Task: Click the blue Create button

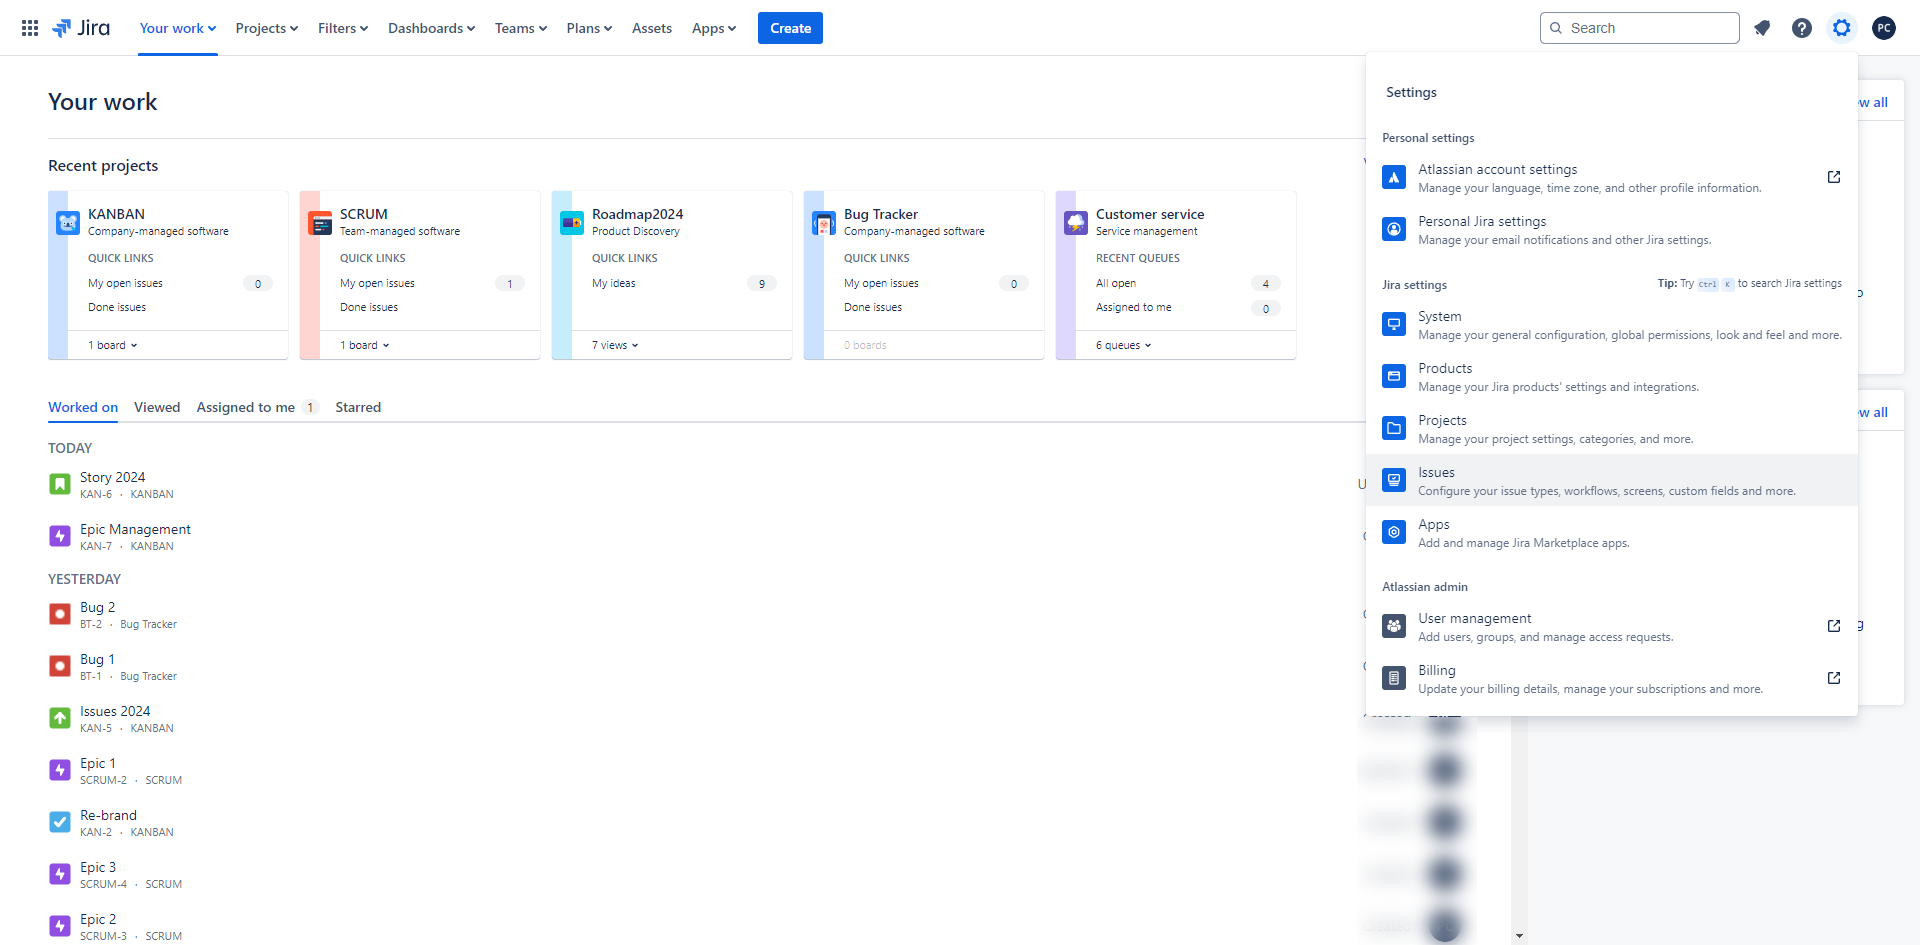Action: coord(790,28)
